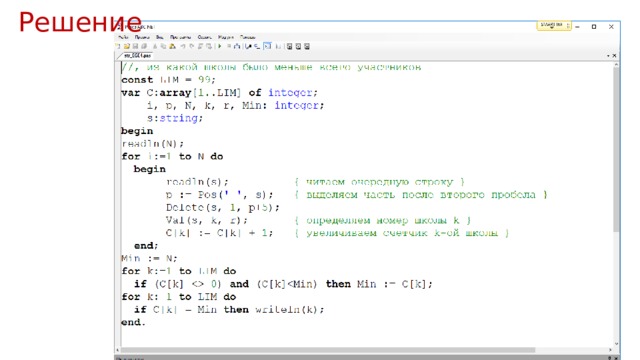Click the navigate forward toolbar icon
The image size is (640, 360).
(209, 46)
